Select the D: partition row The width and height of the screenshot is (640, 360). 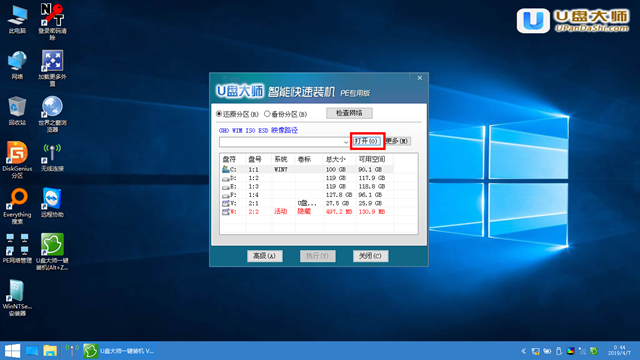[307, 178]
